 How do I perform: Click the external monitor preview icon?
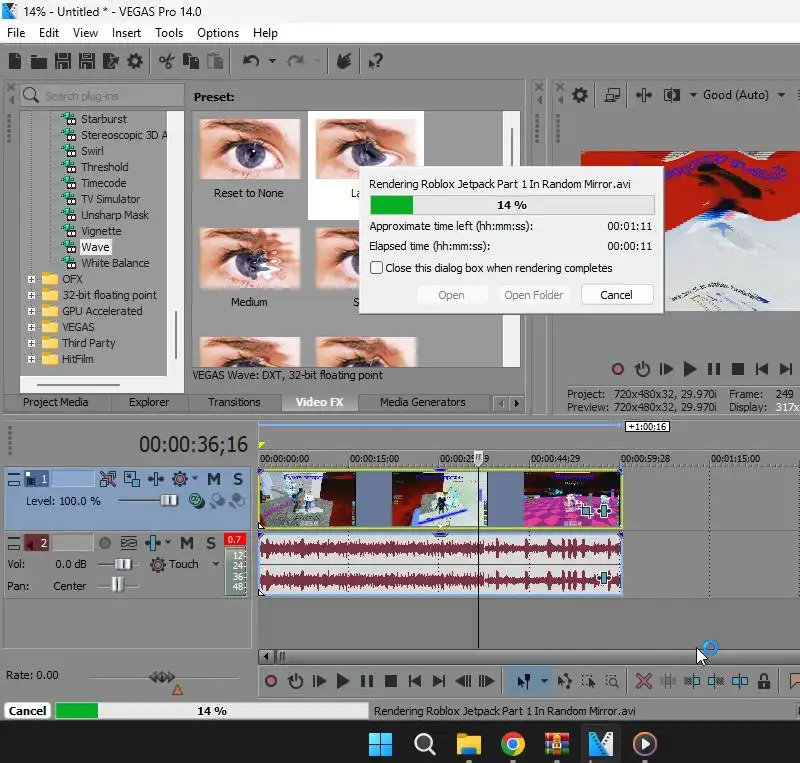pos(612,95)
